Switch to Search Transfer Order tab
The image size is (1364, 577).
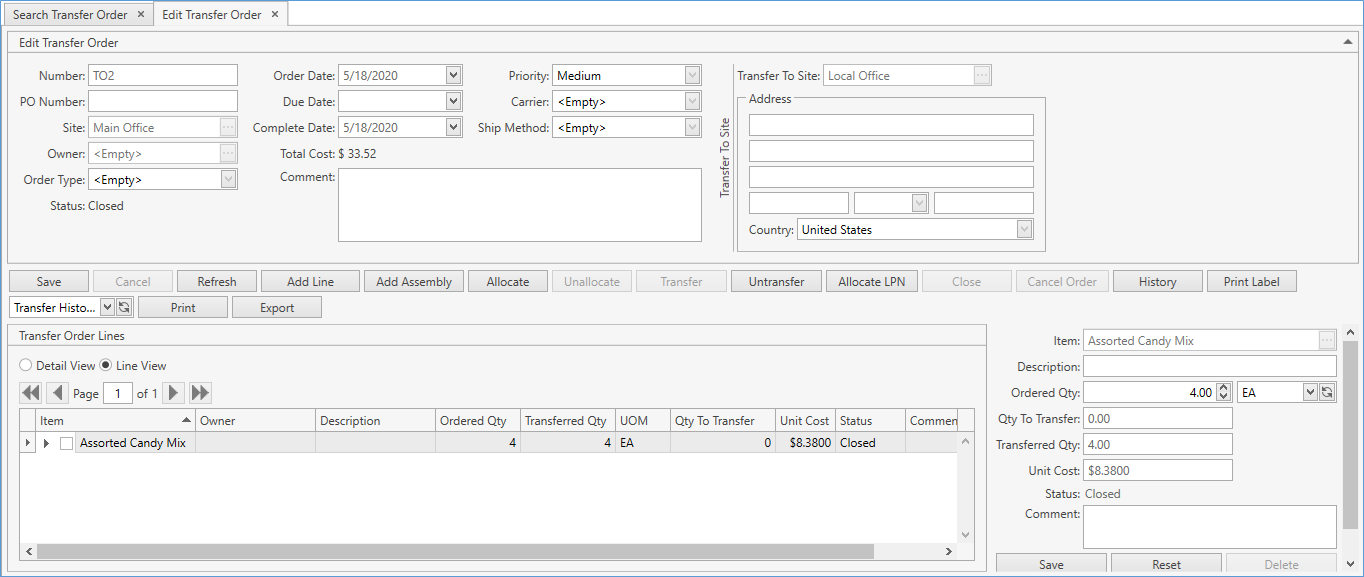click(72, 15)
